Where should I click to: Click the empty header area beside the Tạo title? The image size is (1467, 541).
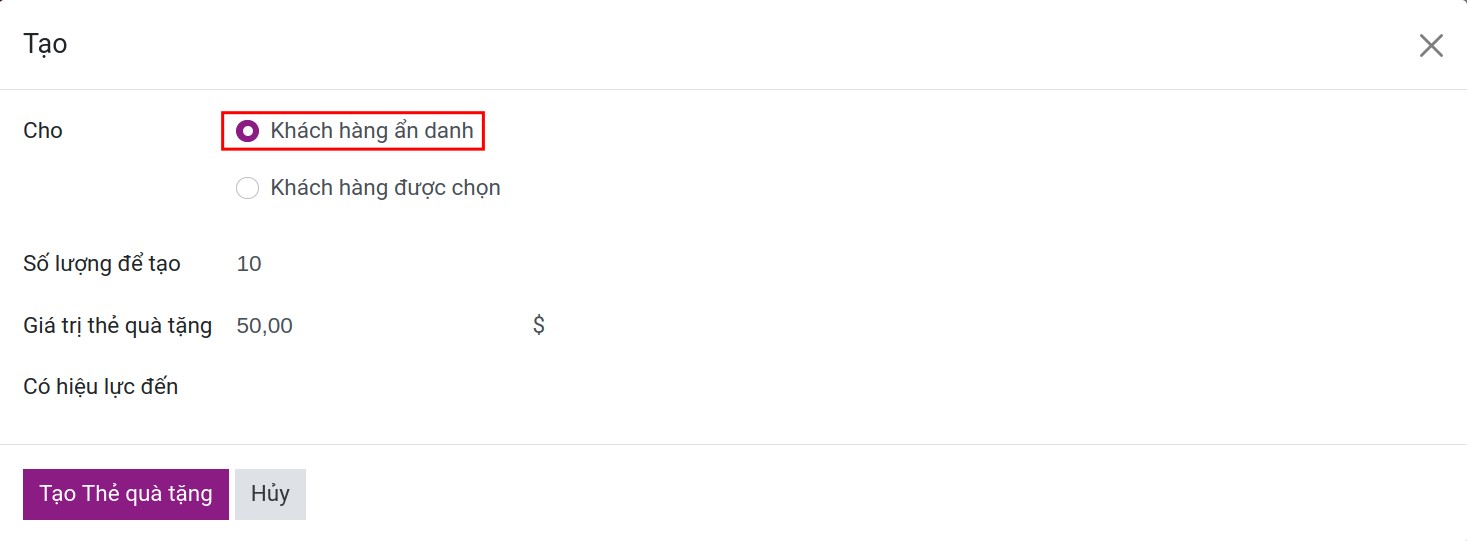pyautogui.click(x=700, y=45)
